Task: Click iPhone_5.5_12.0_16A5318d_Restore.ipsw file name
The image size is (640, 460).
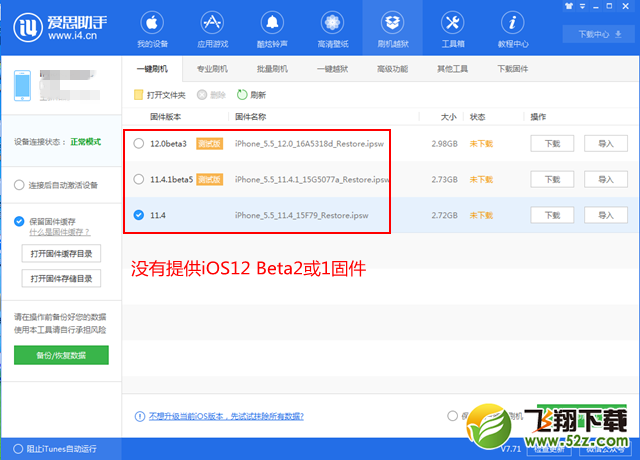Action: pyautogui.click(x=309, y=144)
